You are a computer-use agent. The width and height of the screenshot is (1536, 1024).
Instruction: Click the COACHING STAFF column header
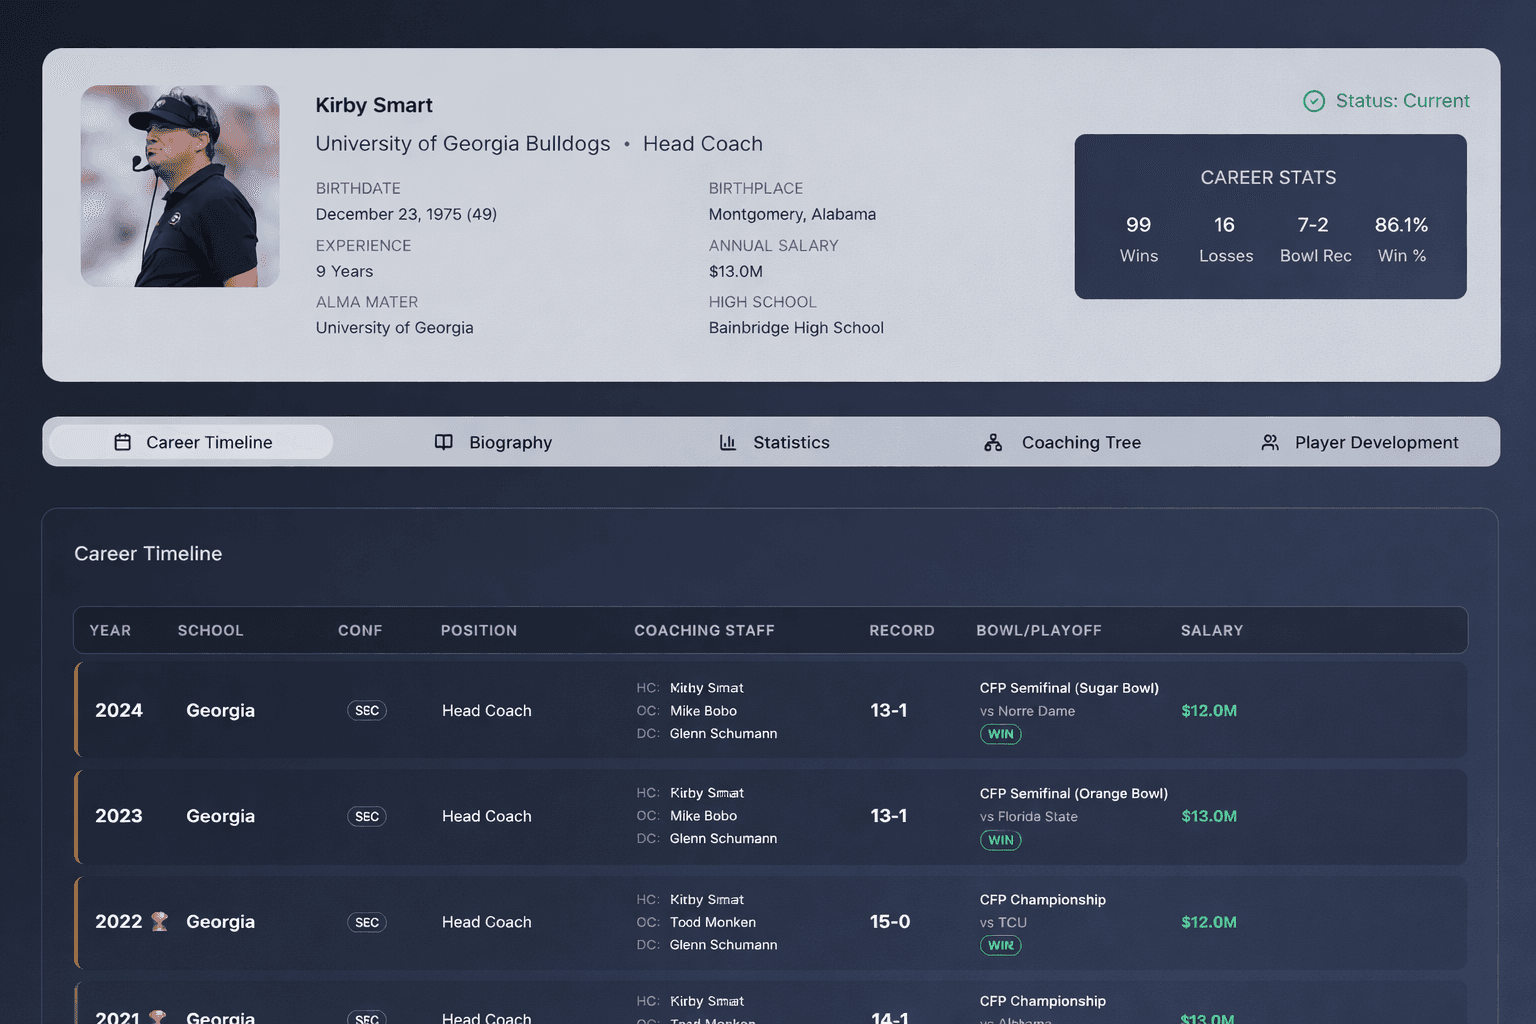point(704,630)
